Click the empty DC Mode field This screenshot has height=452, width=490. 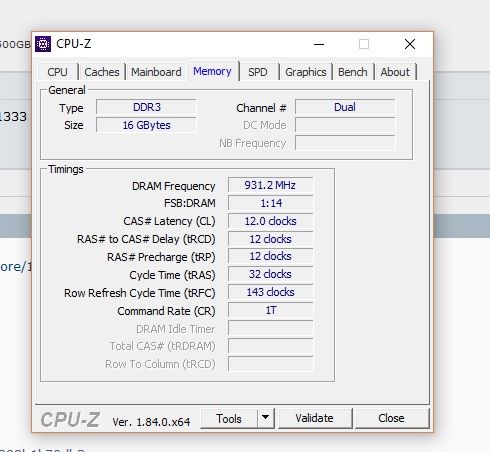345,125
